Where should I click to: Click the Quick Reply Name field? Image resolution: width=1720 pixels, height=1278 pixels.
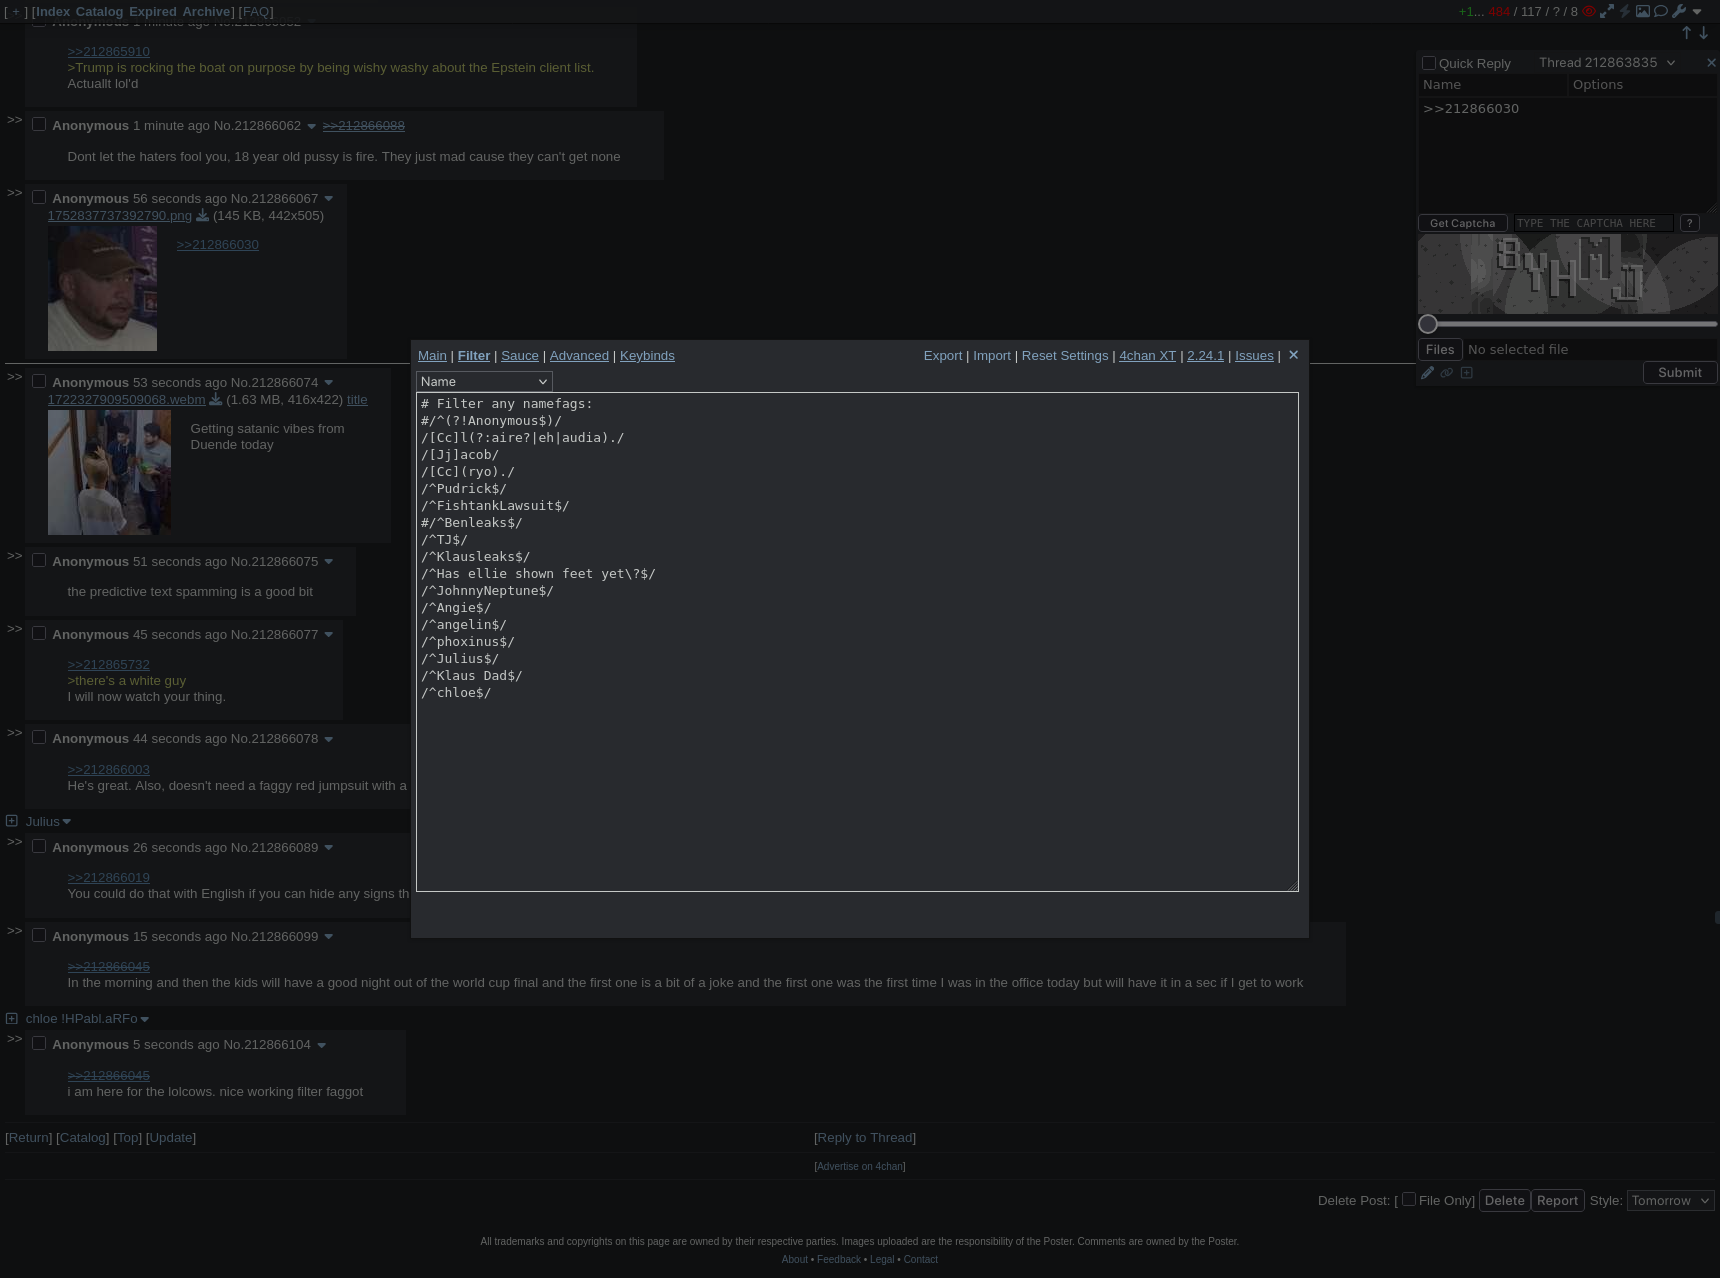(1492, 85)
